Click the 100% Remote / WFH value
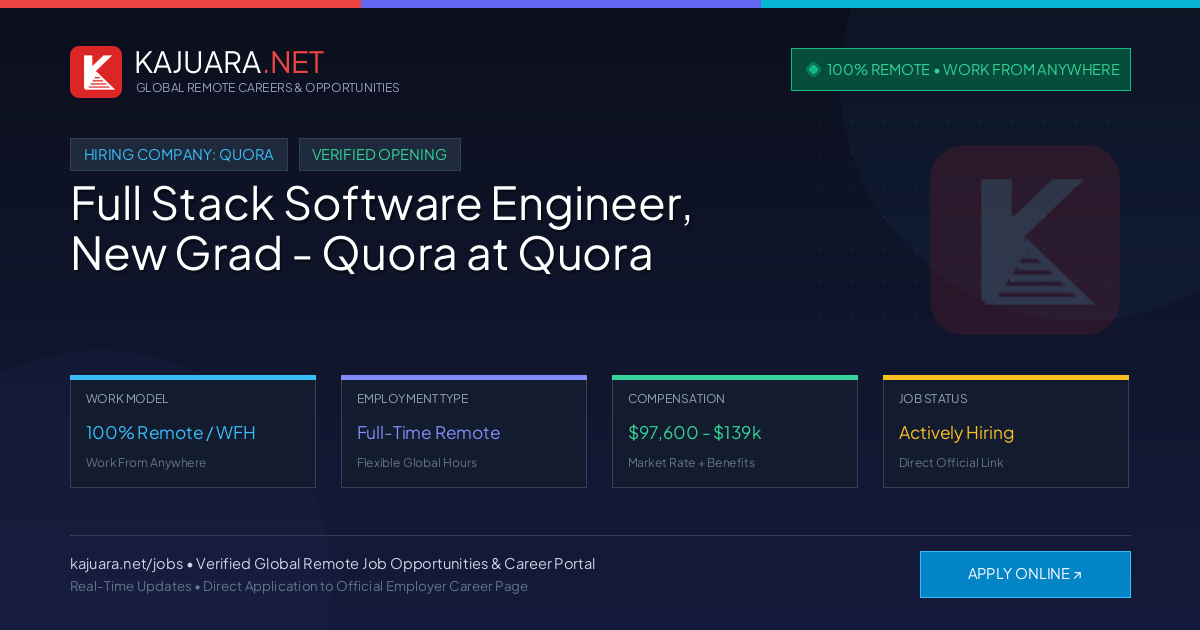 (171, 433)
